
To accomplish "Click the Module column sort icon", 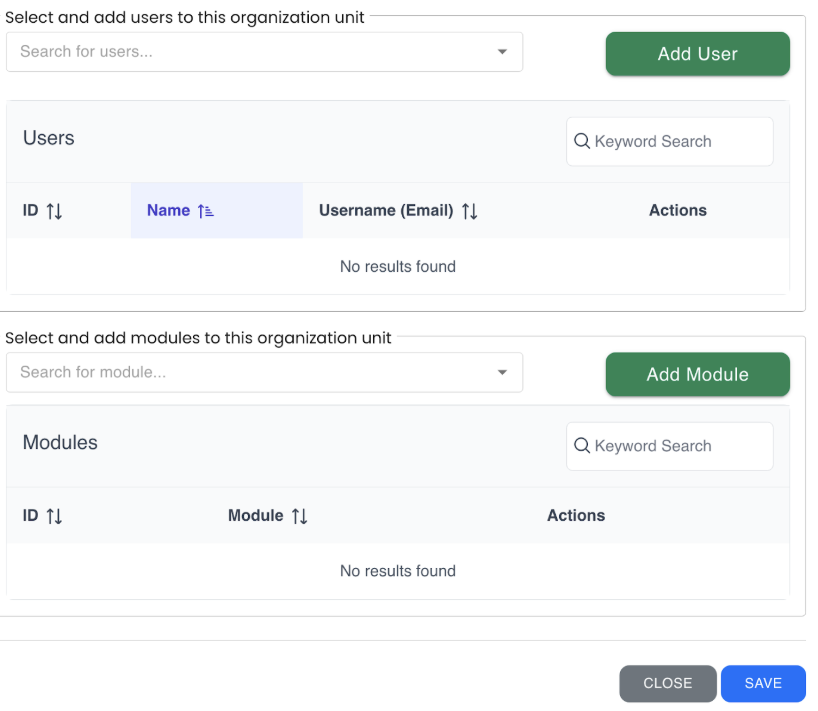I will [x=300, y=516].
